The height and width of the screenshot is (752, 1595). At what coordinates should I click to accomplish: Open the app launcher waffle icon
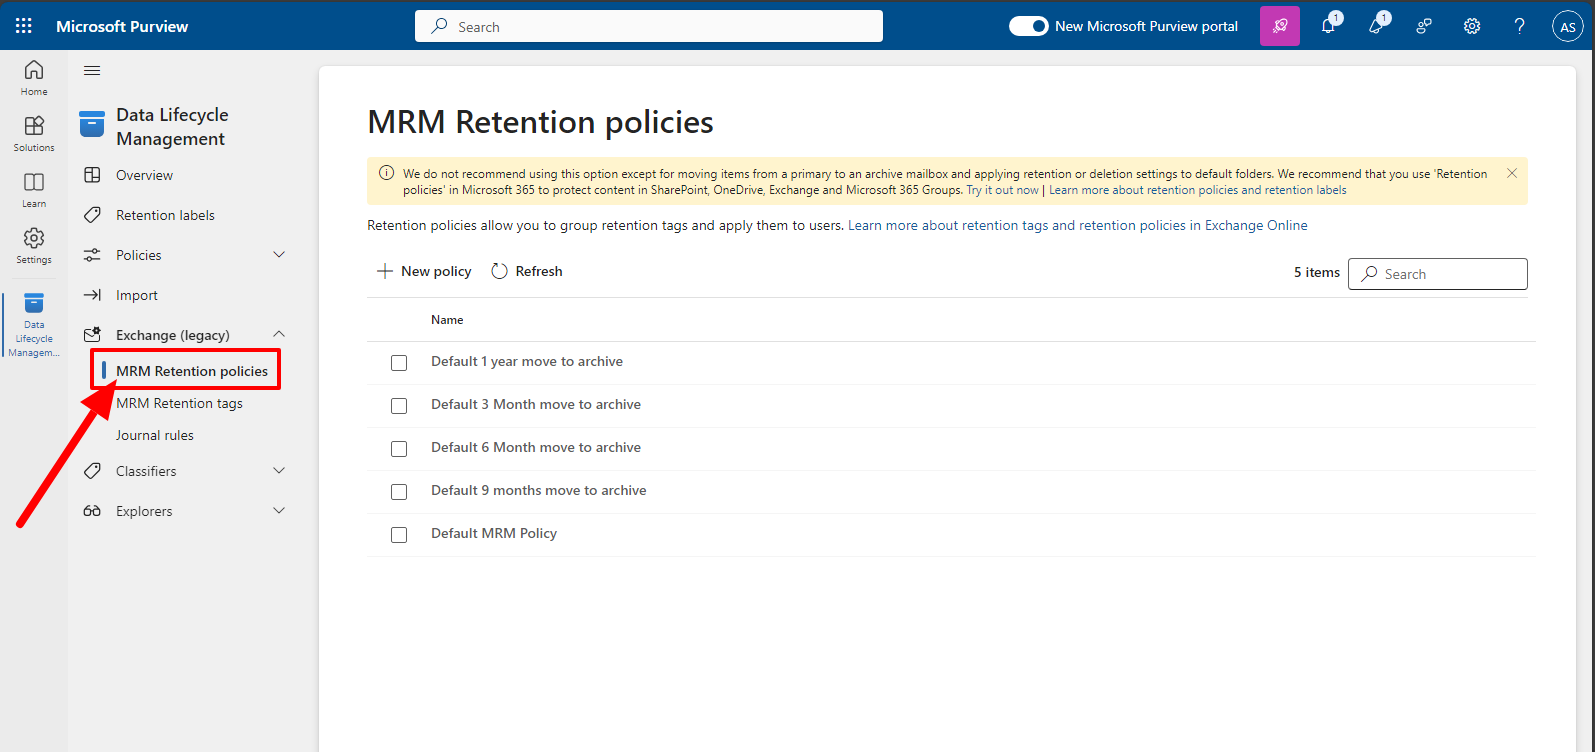pyautogui.click(x=23, y=26)
